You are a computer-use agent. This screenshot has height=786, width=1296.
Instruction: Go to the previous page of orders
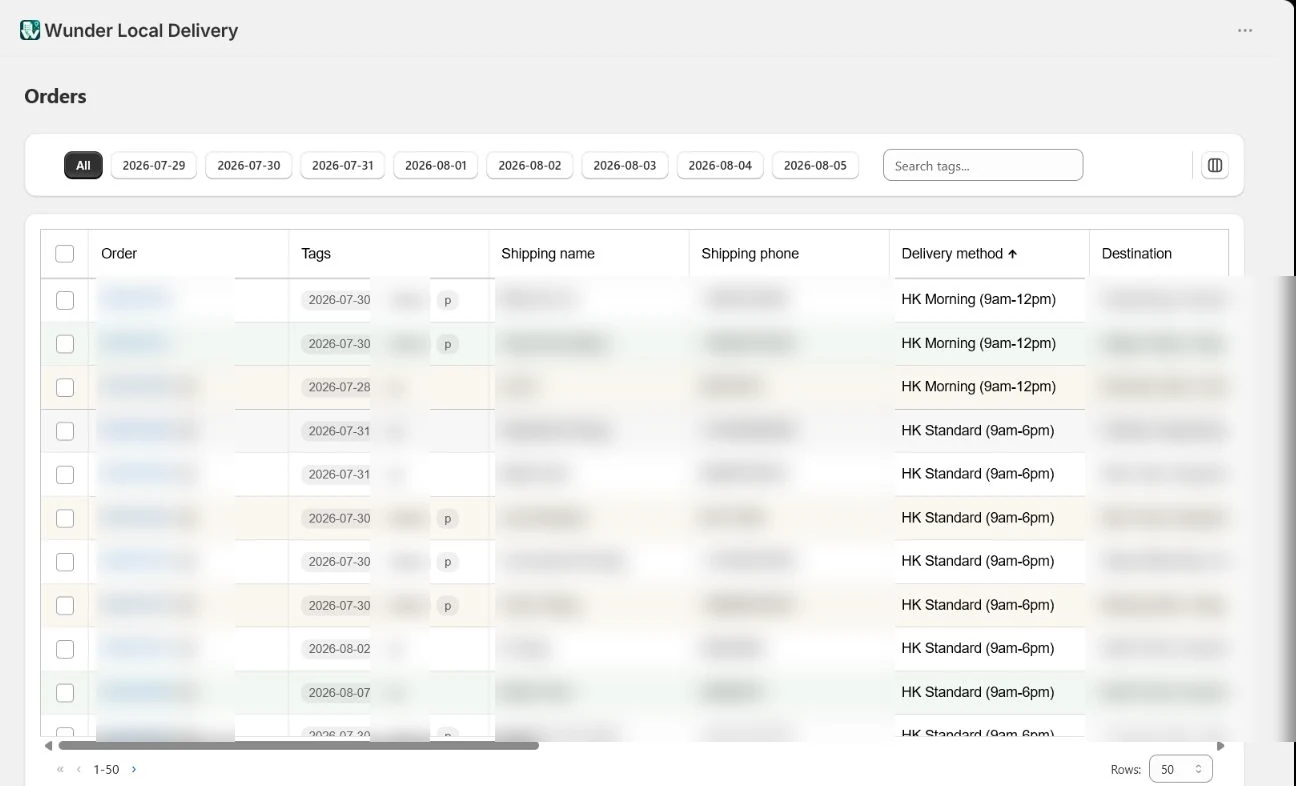[79, 769]
